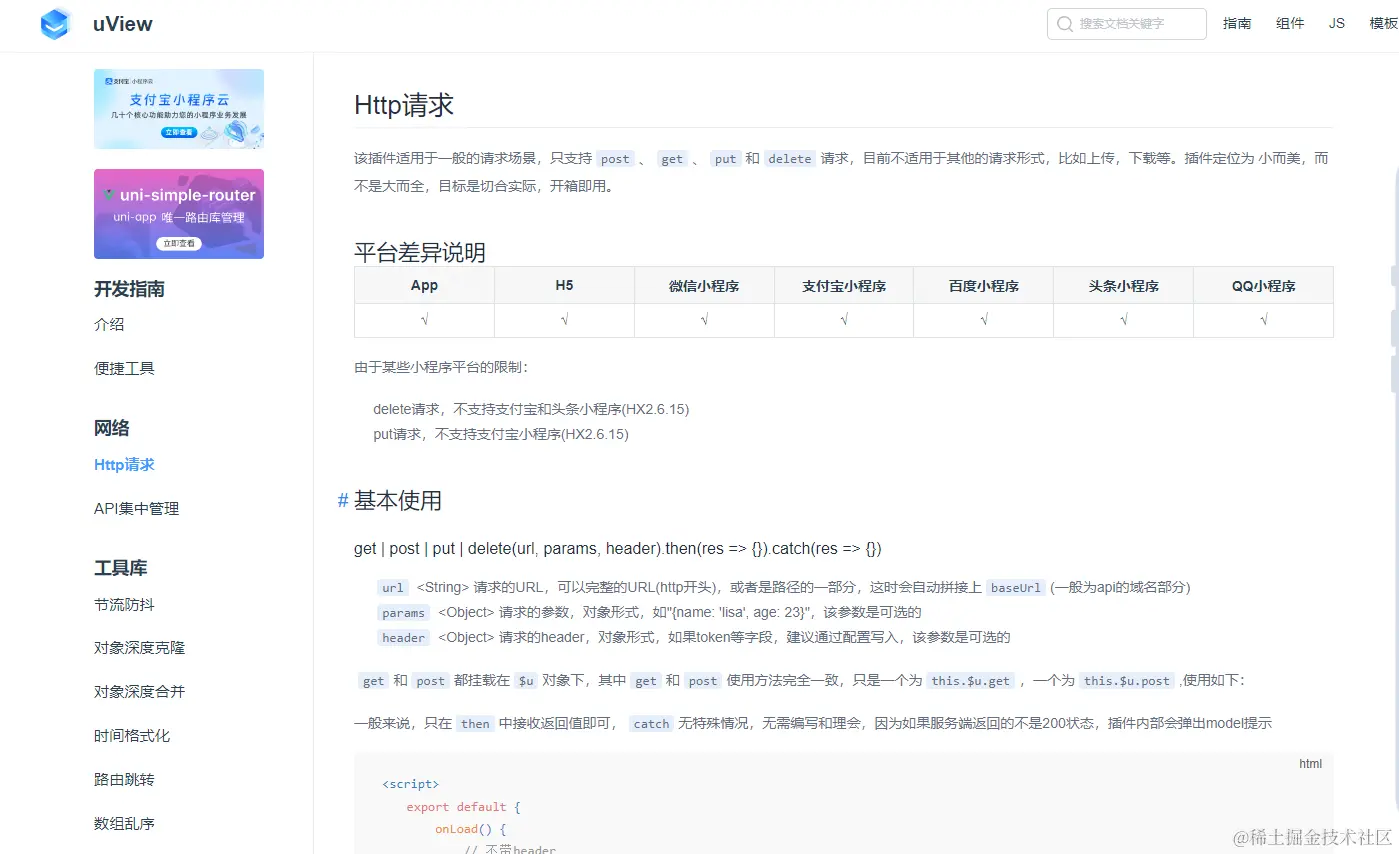Open the uni-simple-router banner ad
The width and height of the screenshot is (1399, 854).
pyautogui.click(x=179, y=214)
